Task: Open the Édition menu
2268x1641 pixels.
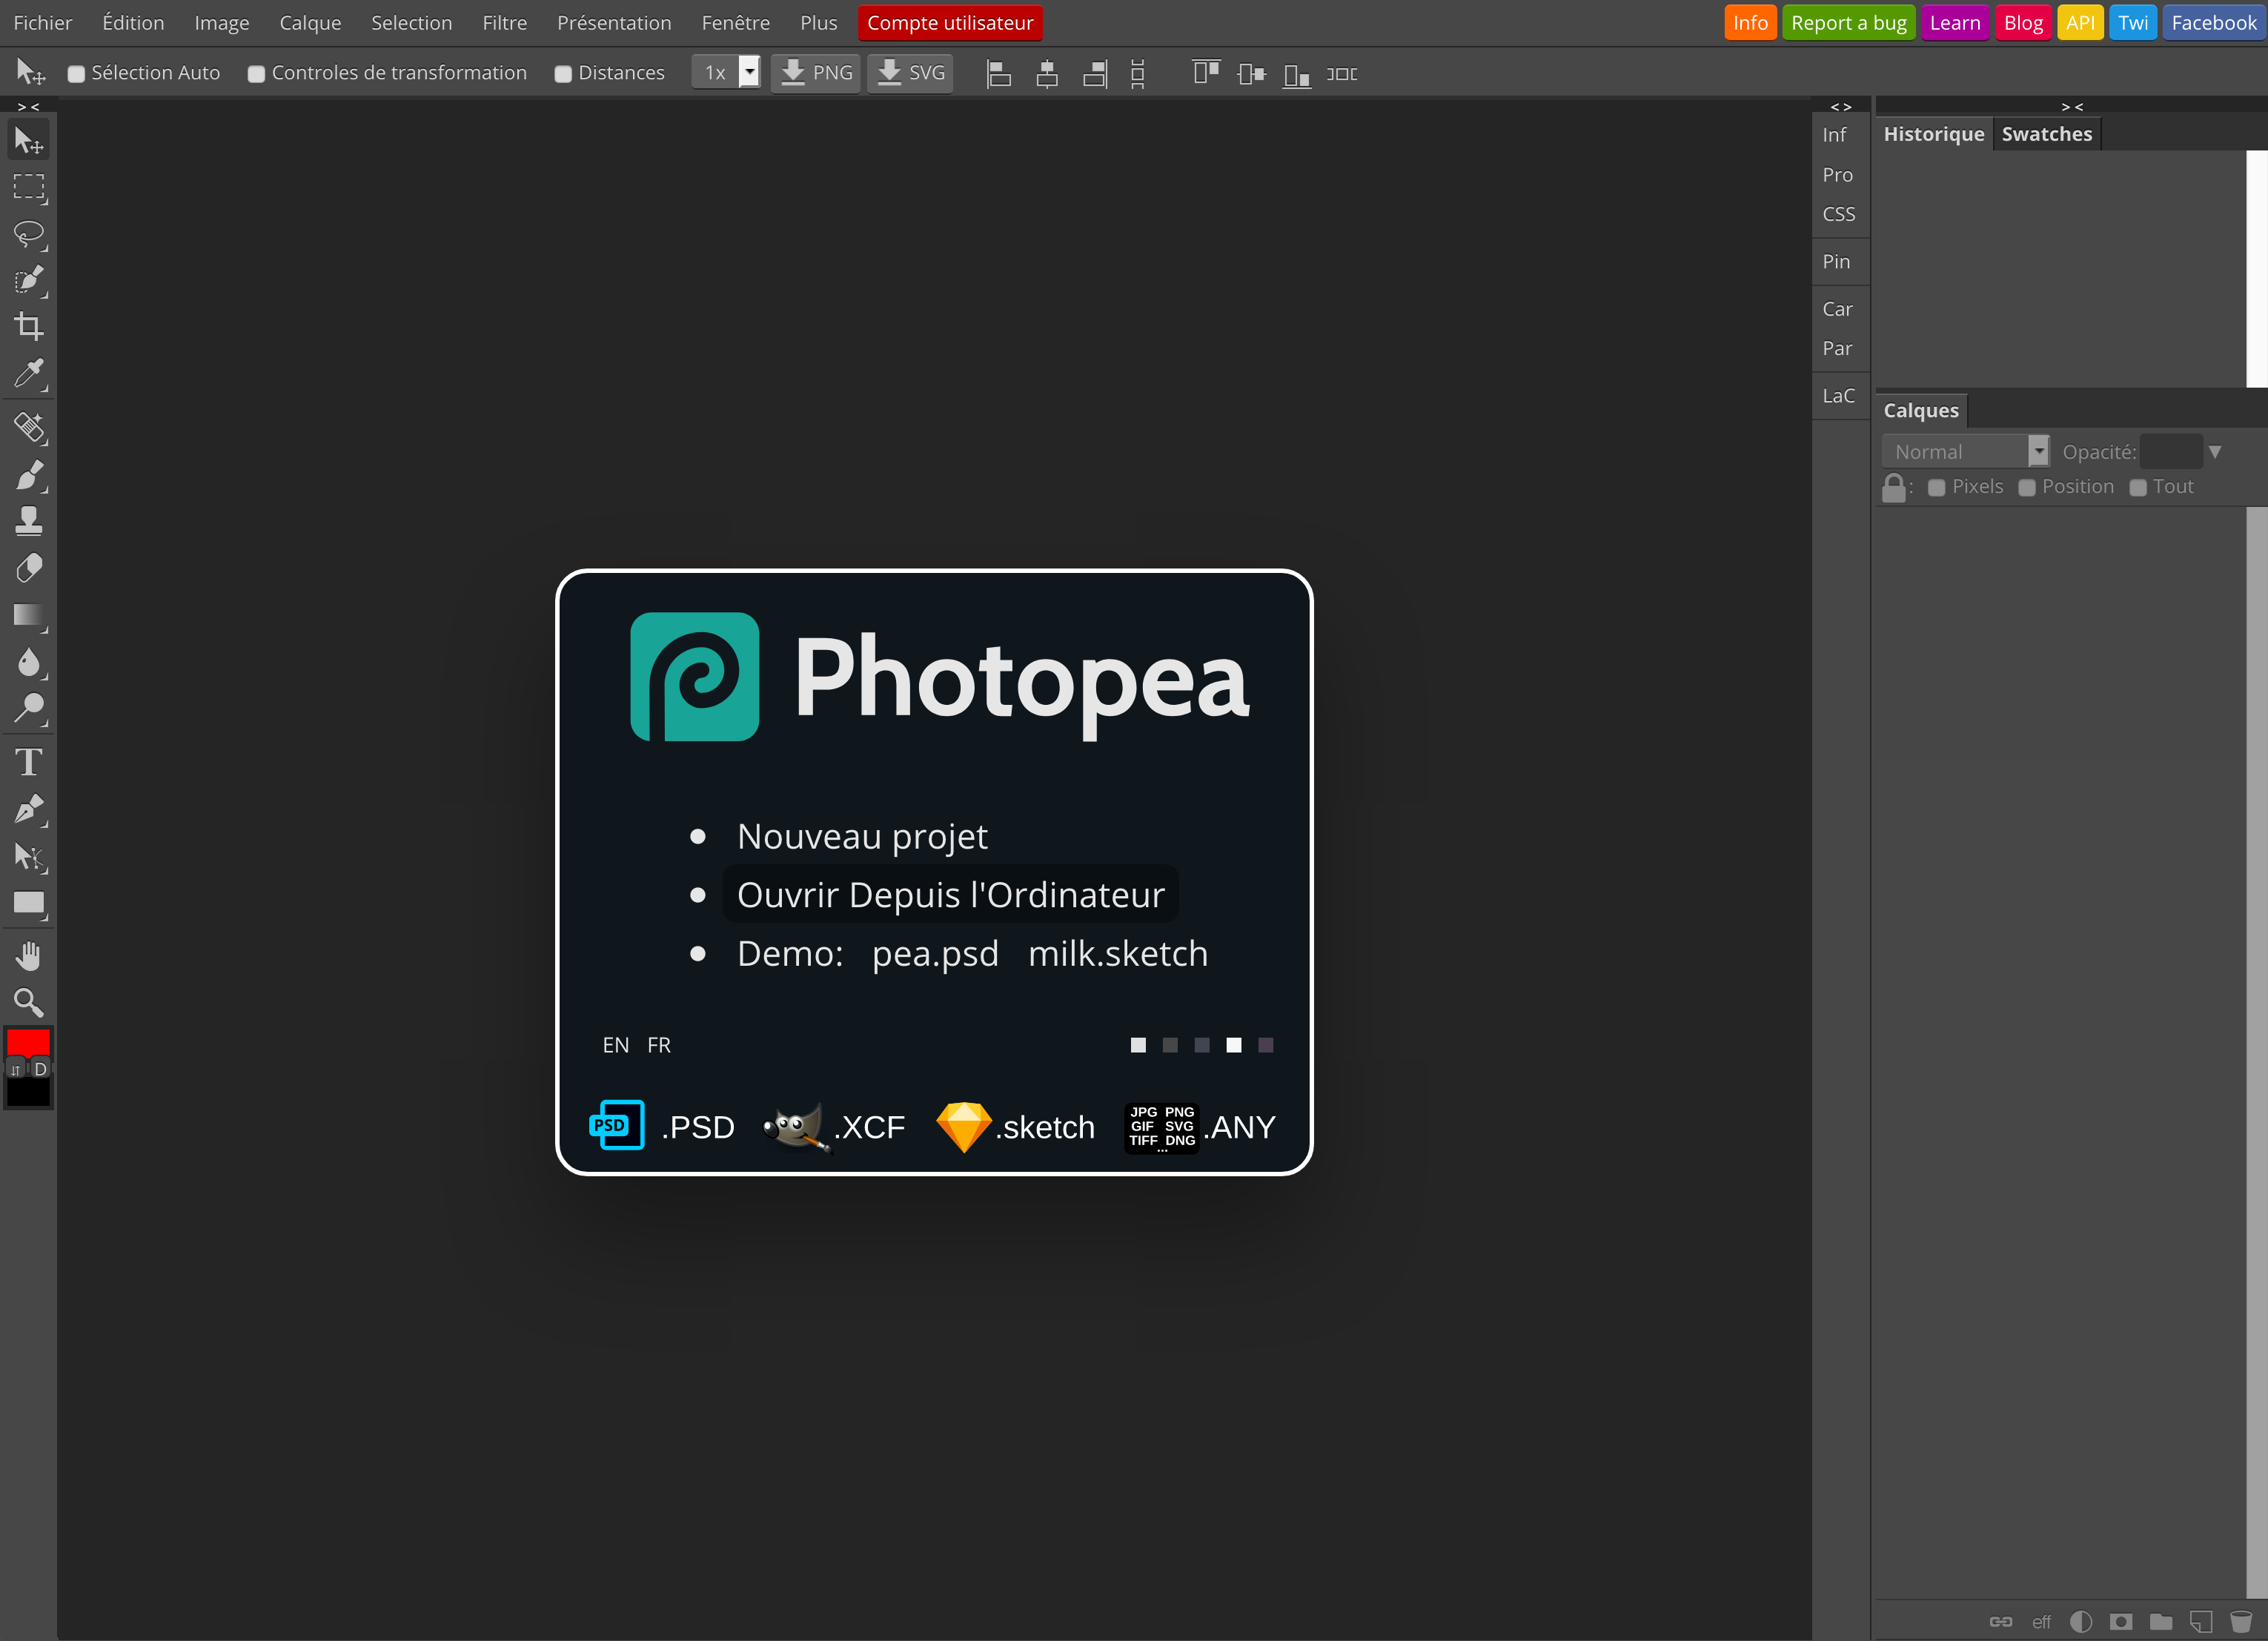Action: 133,22
